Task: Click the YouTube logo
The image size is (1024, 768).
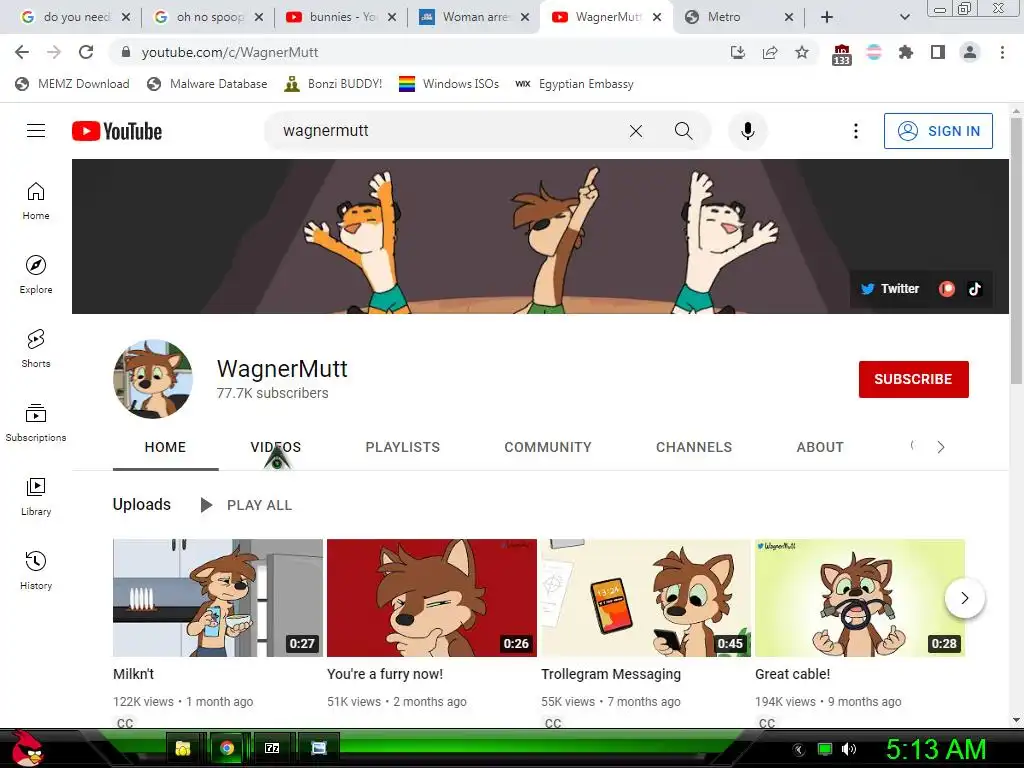Action: point(117,131)
